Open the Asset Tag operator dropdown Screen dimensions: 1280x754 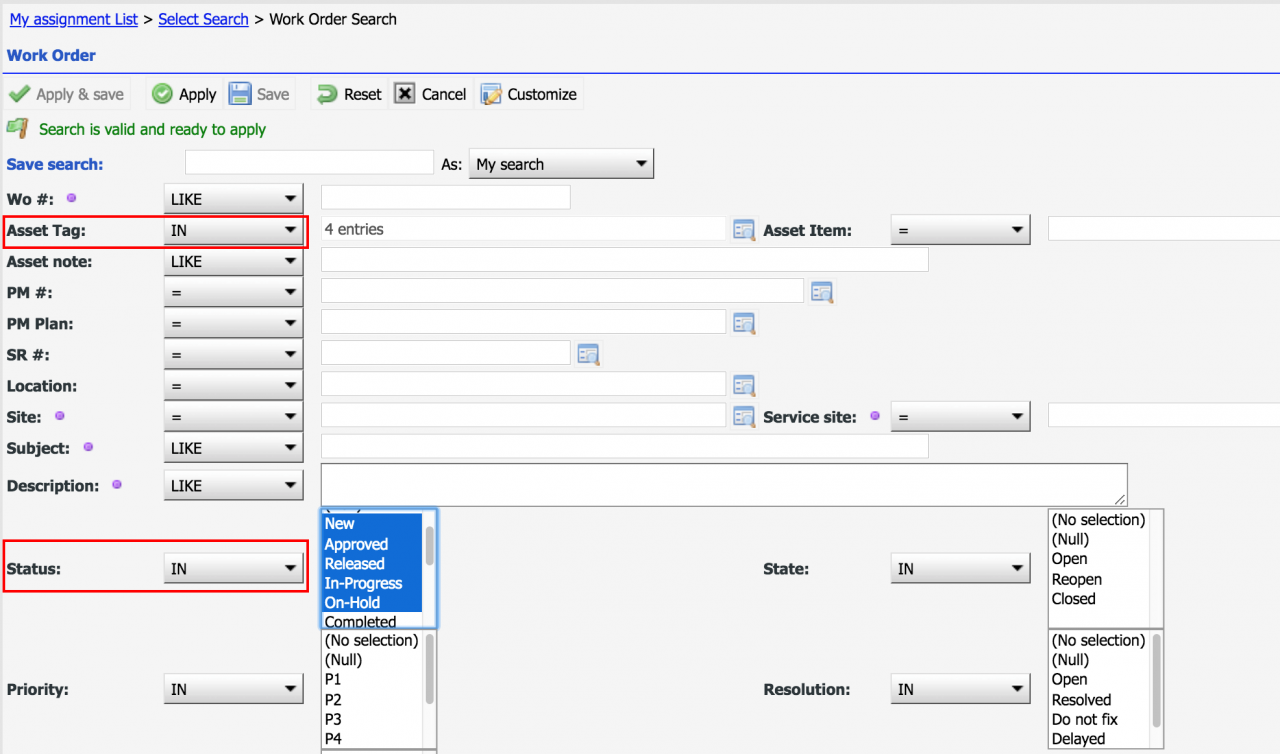click(233, 230)
